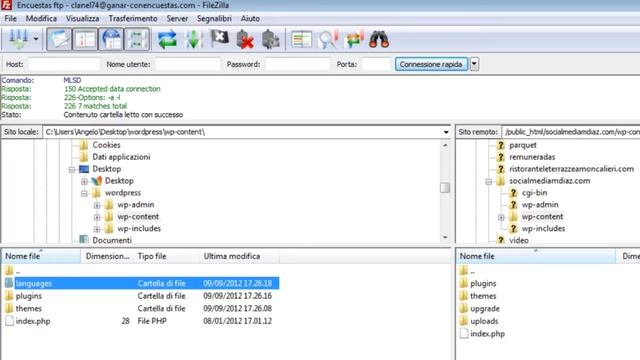This screenshot has width=640, height=360.
Task: Select local plugins folder row
Action: [141, 296]
